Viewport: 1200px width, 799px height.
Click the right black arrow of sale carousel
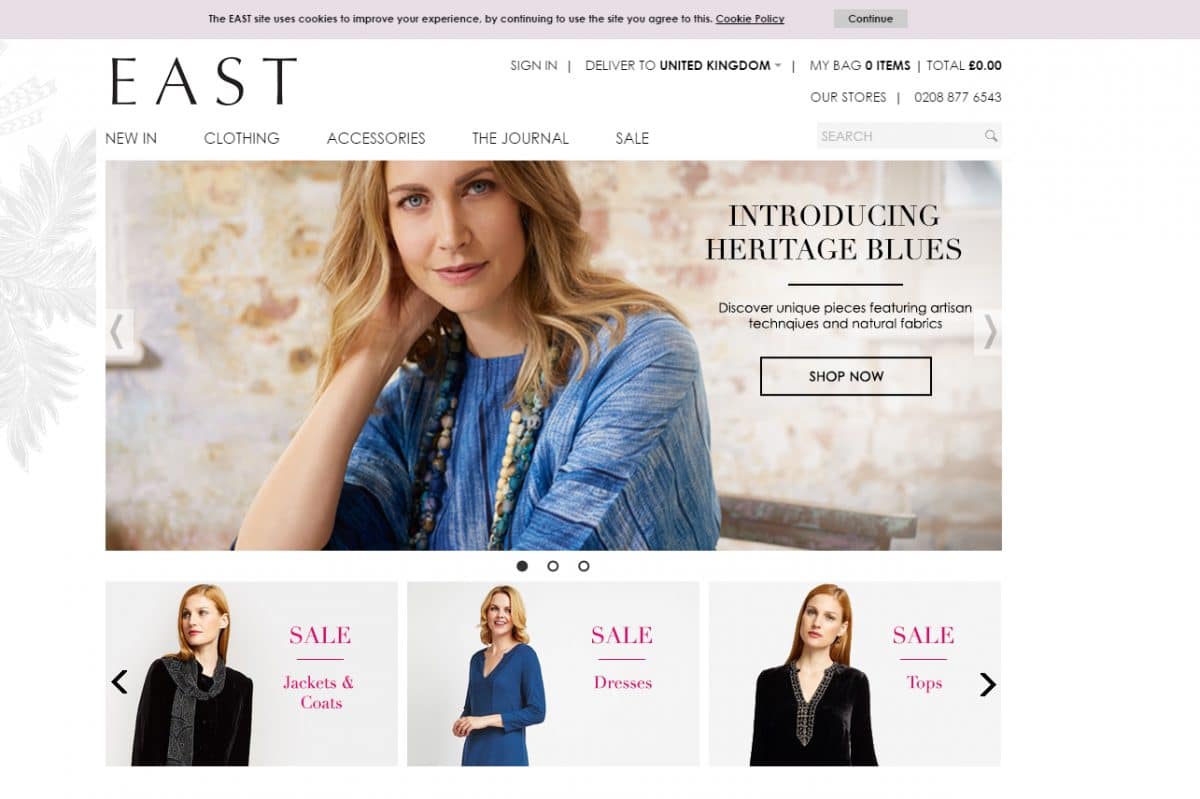coord(987,684)
